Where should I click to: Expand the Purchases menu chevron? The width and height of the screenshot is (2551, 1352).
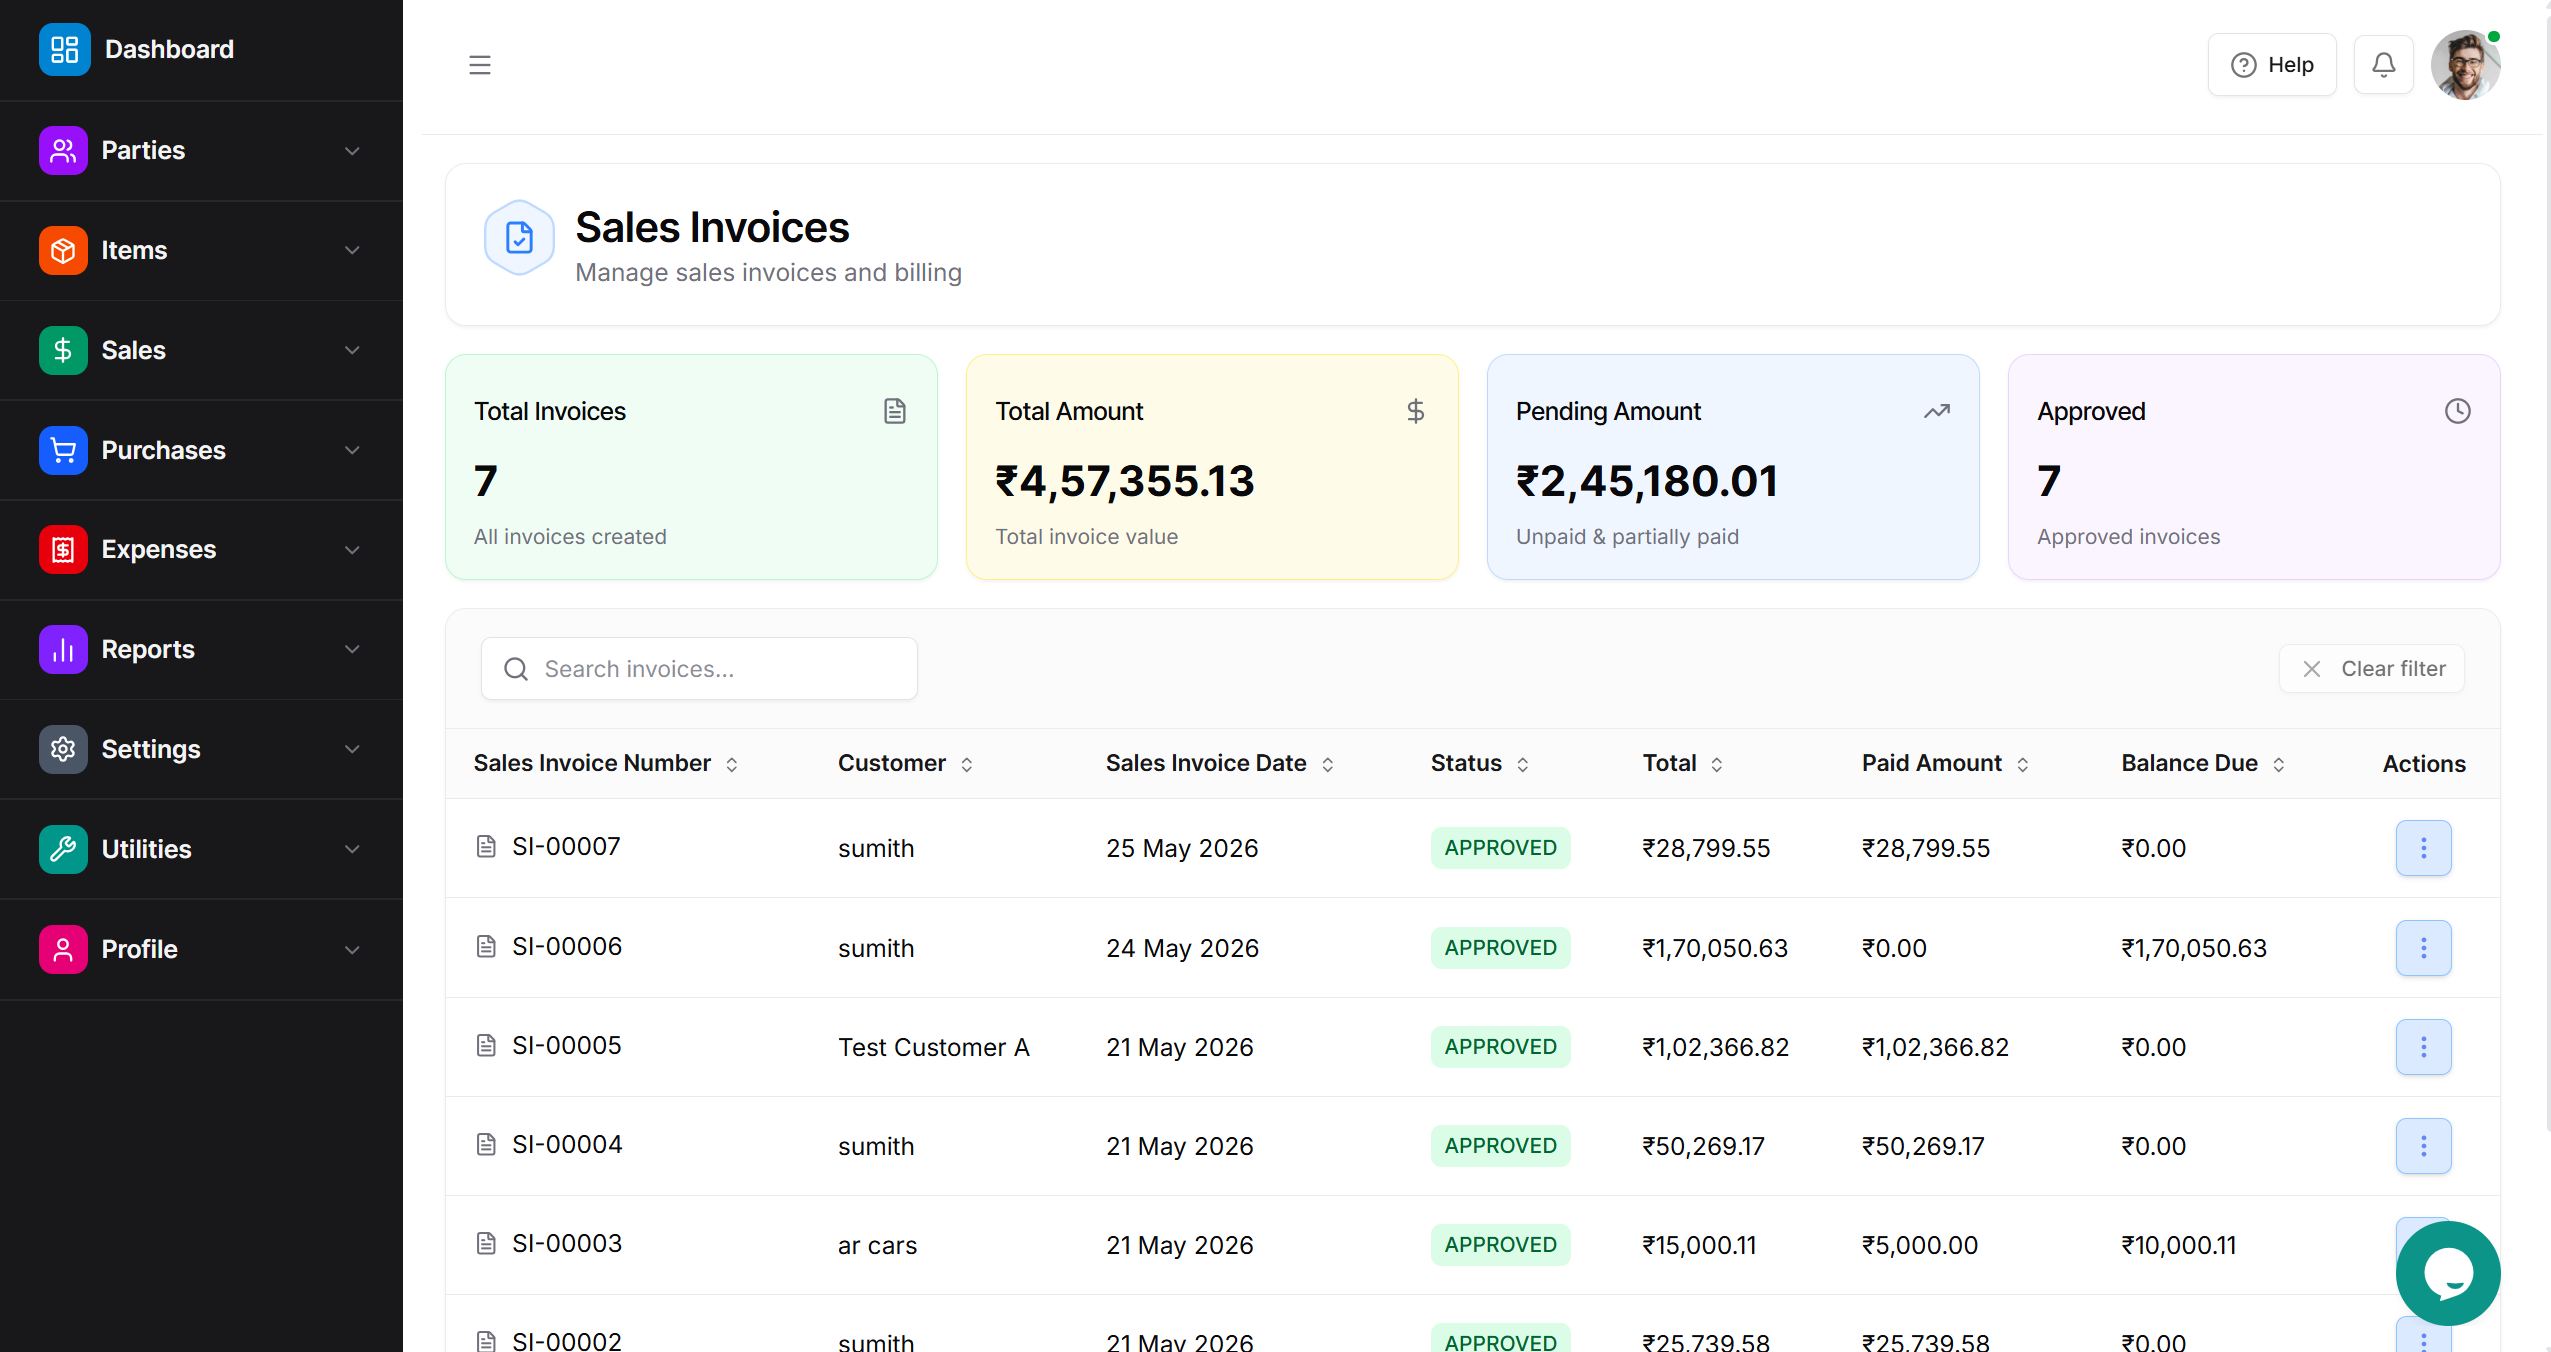(x=352, y=450)
